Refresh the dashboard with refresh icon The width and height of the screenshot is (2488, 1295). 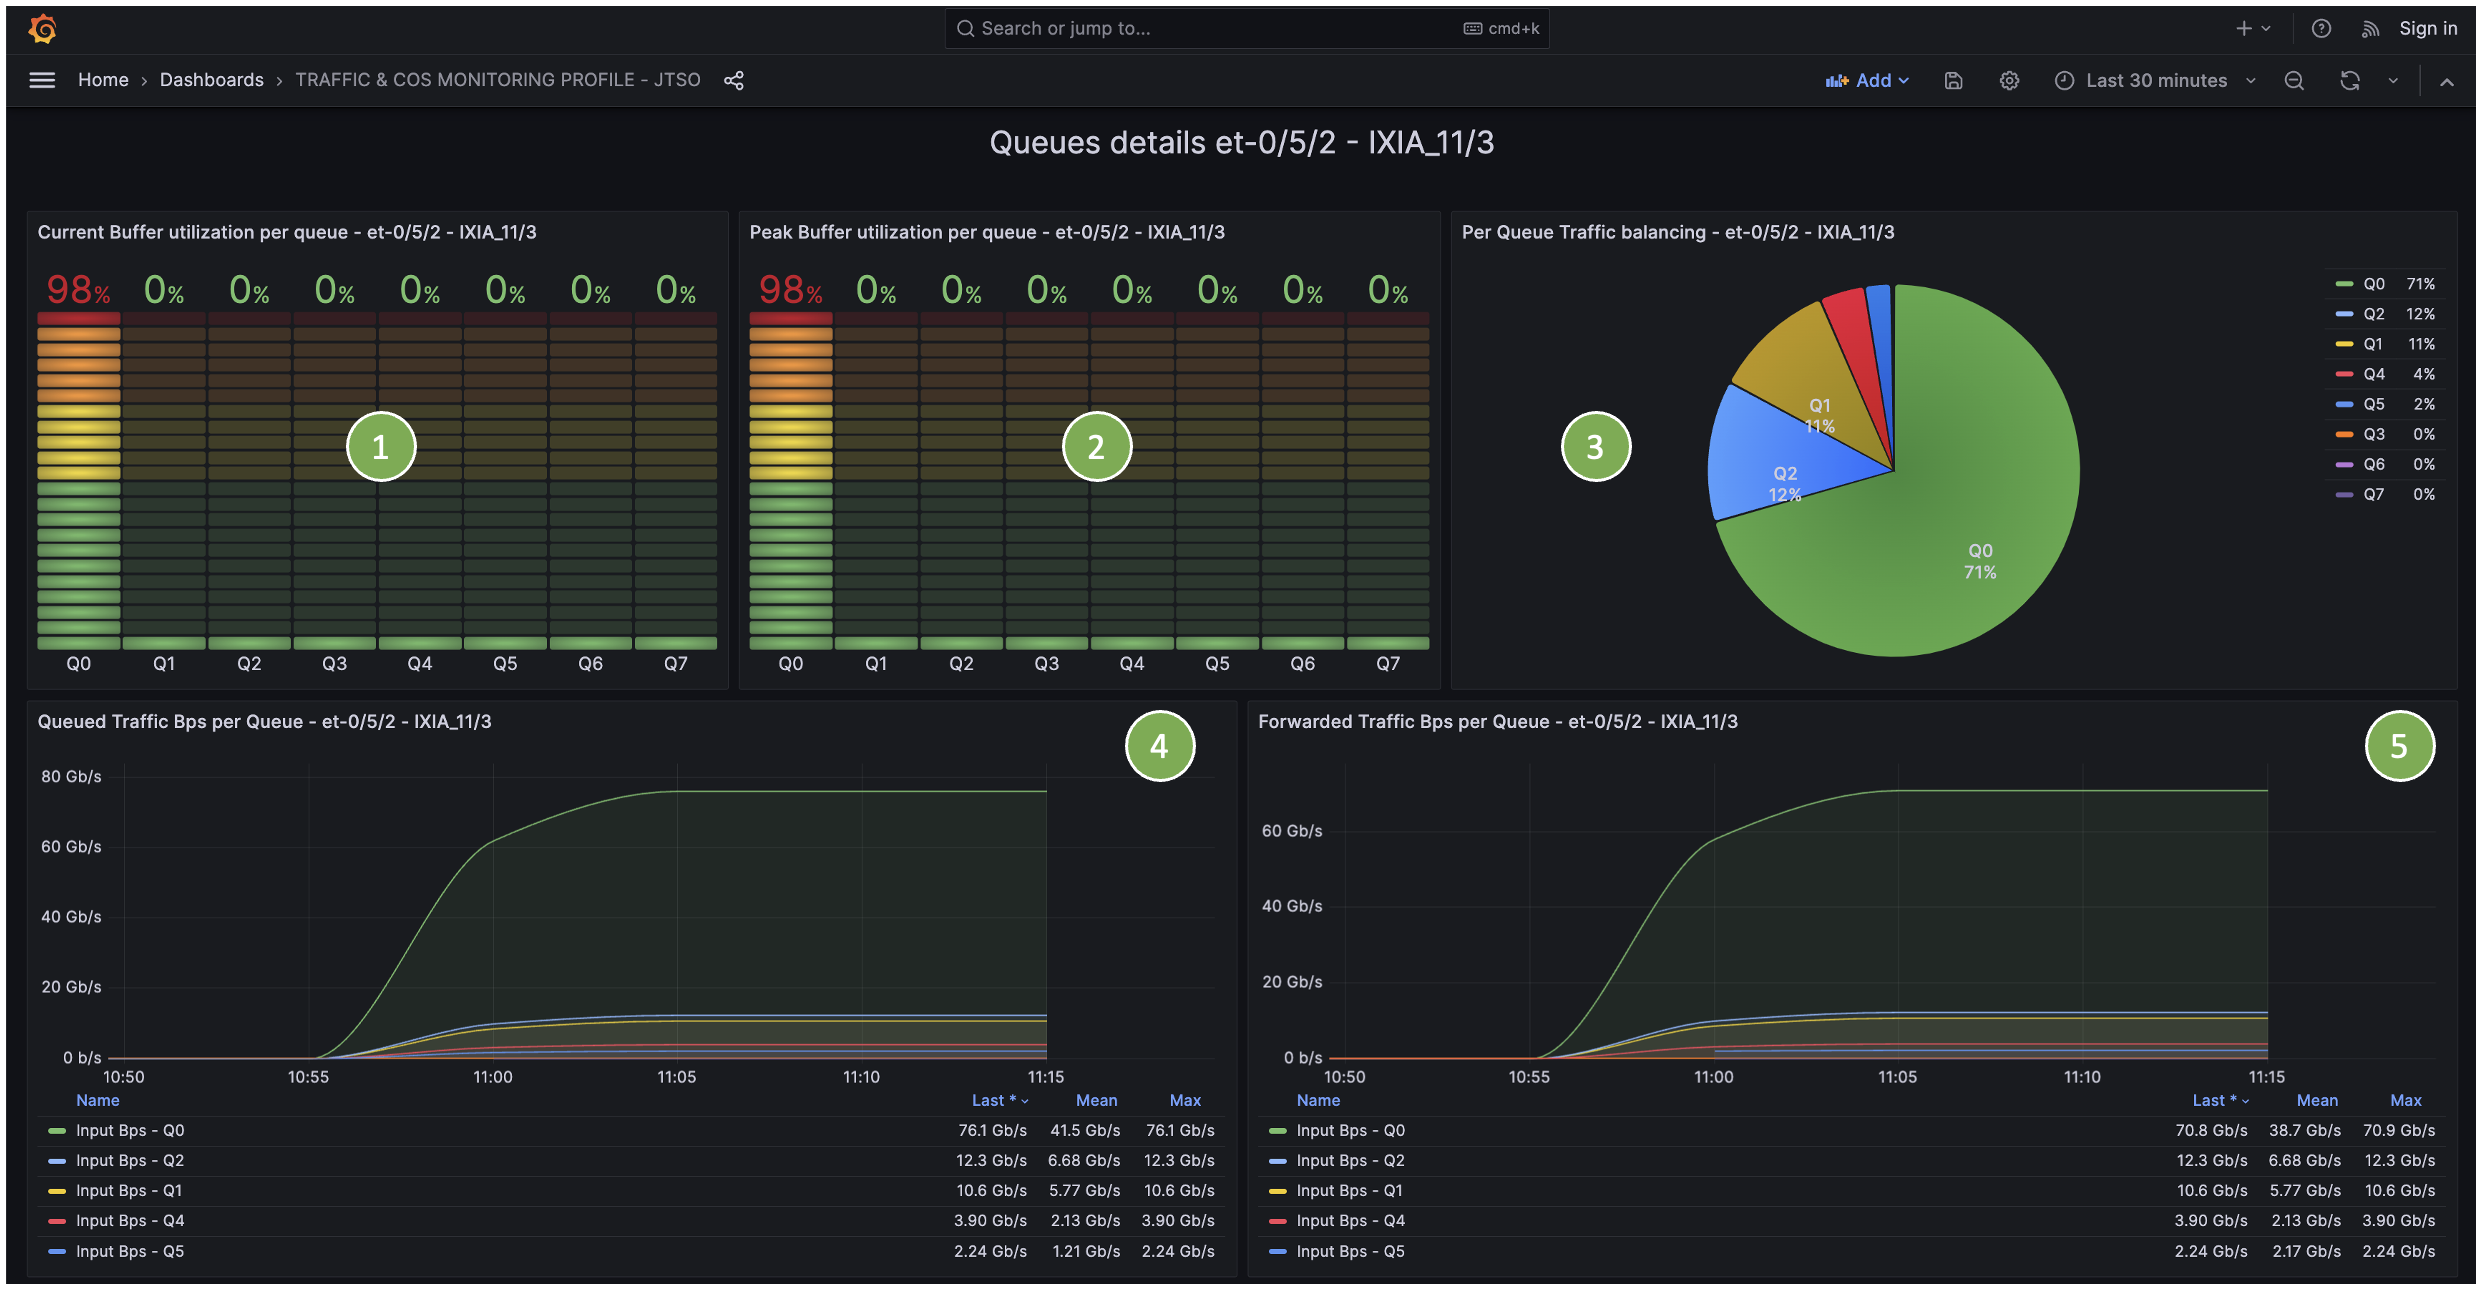pyautogui.click(x=2349, y=81)
